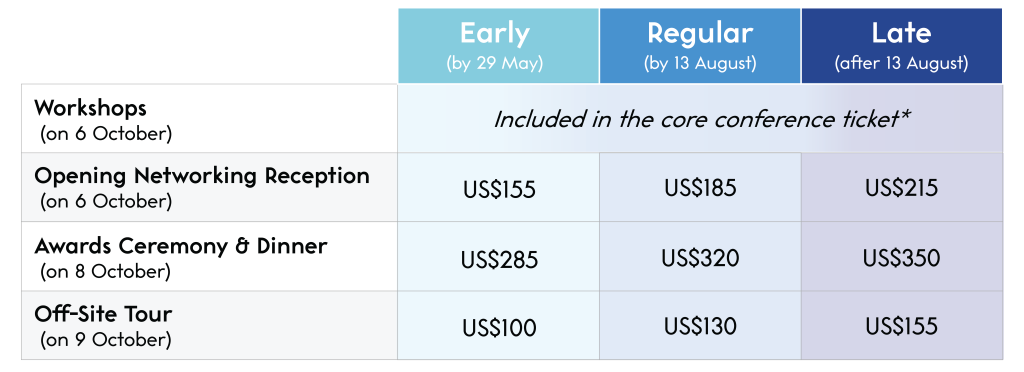1024x372 pixels.
Task: Click the US$155 late tour price
Action: point(901,326)
